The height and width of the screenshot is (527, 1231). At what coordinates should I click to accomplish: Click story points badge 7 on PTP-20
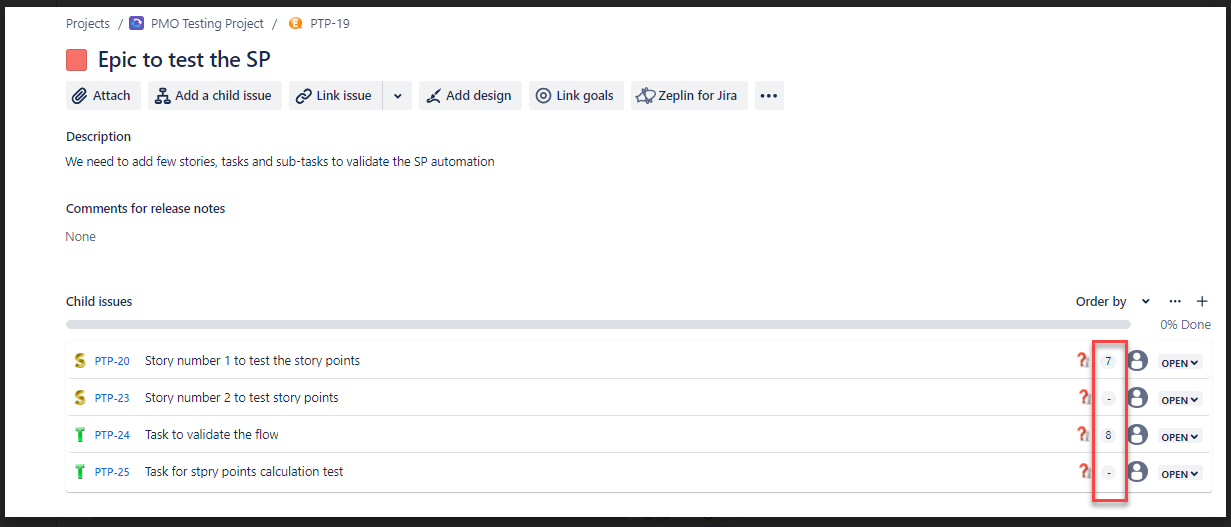click(1108, 361)
